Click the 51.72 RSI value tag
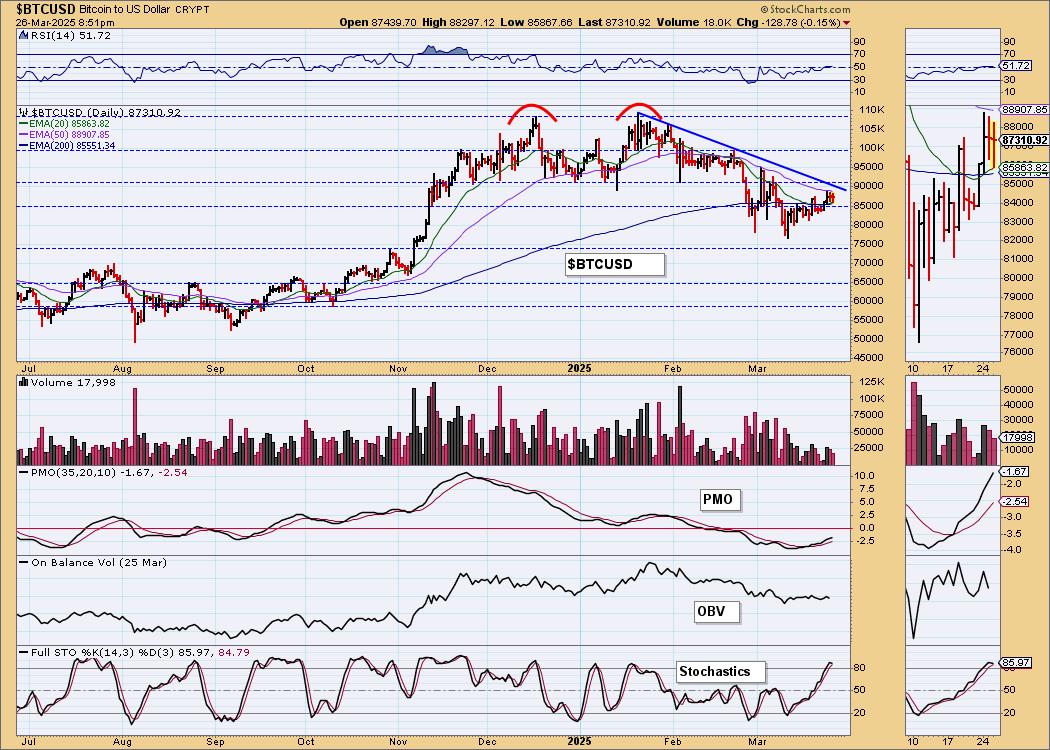Image resolution: width=1050 pixels, height=750 pixels. [1017, 66]
